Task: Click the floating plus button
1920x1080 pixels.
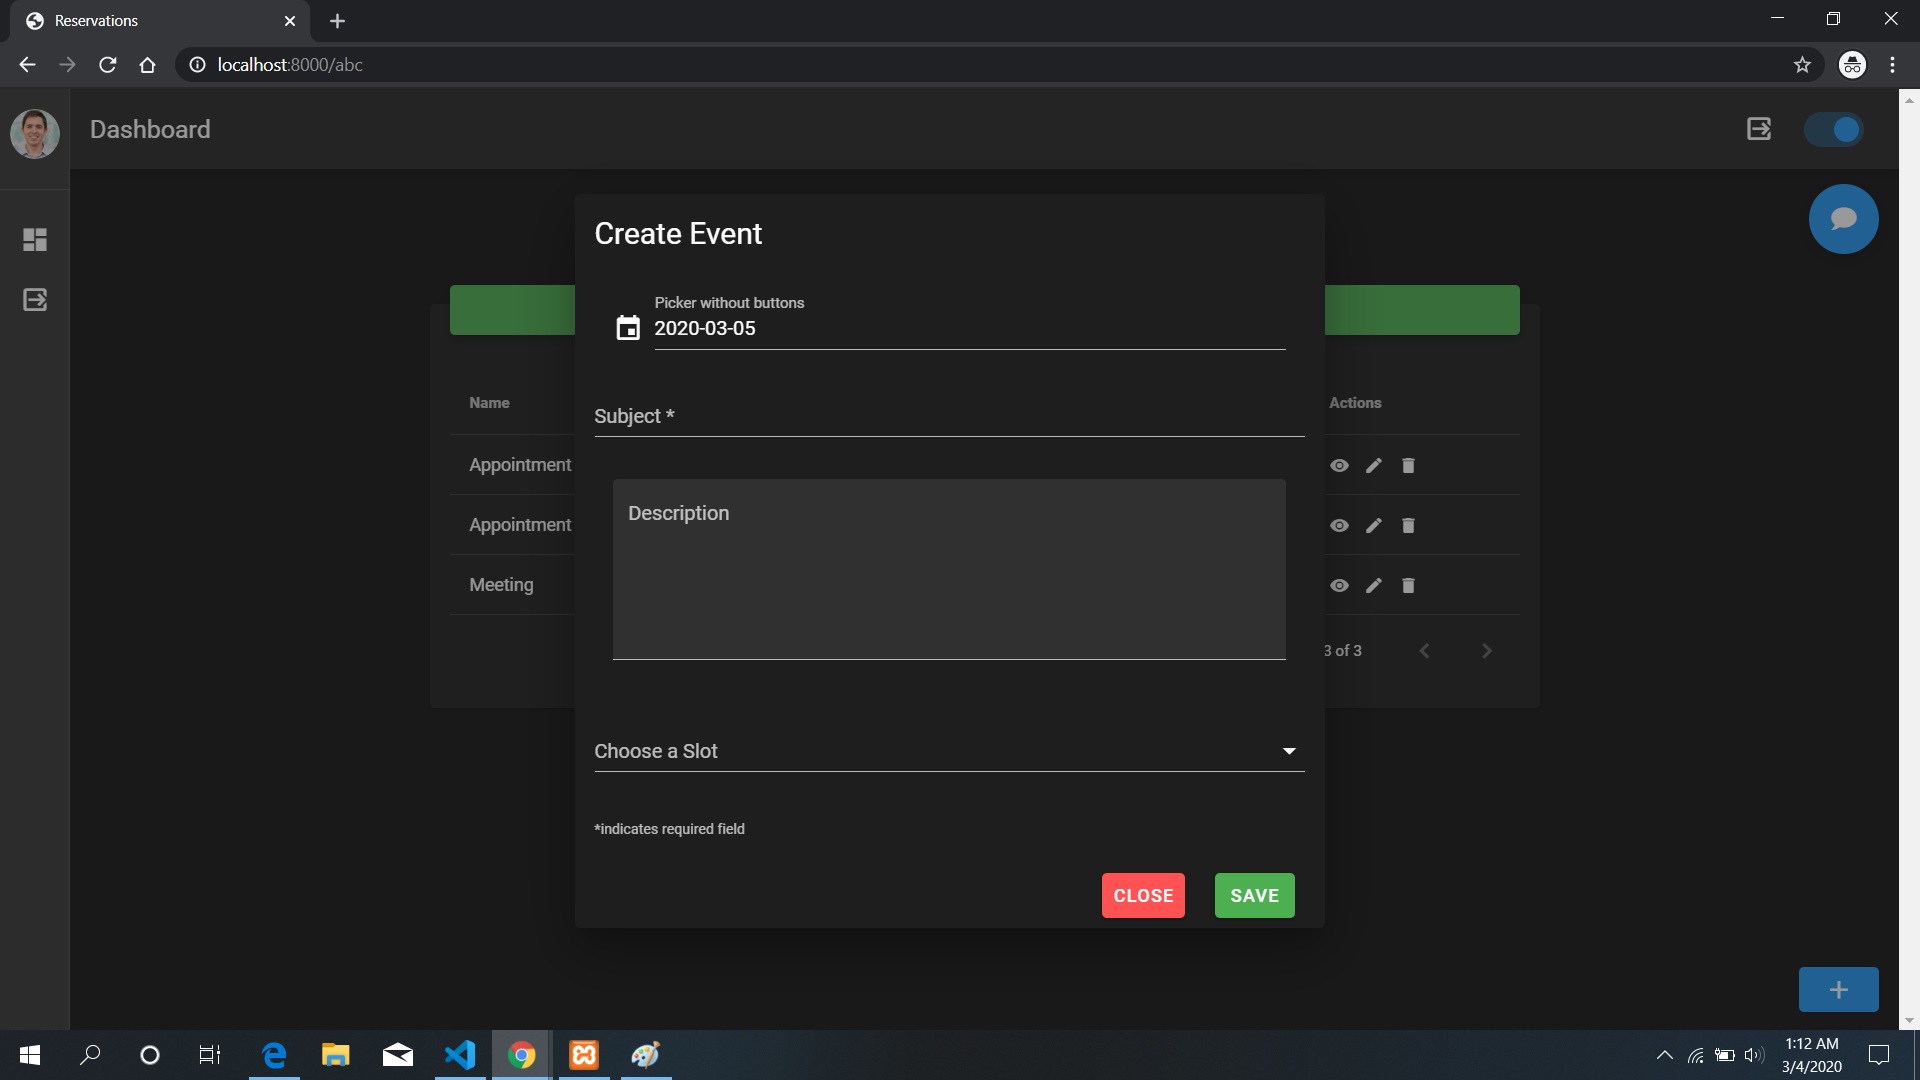Action: [x=1840, y=989]
